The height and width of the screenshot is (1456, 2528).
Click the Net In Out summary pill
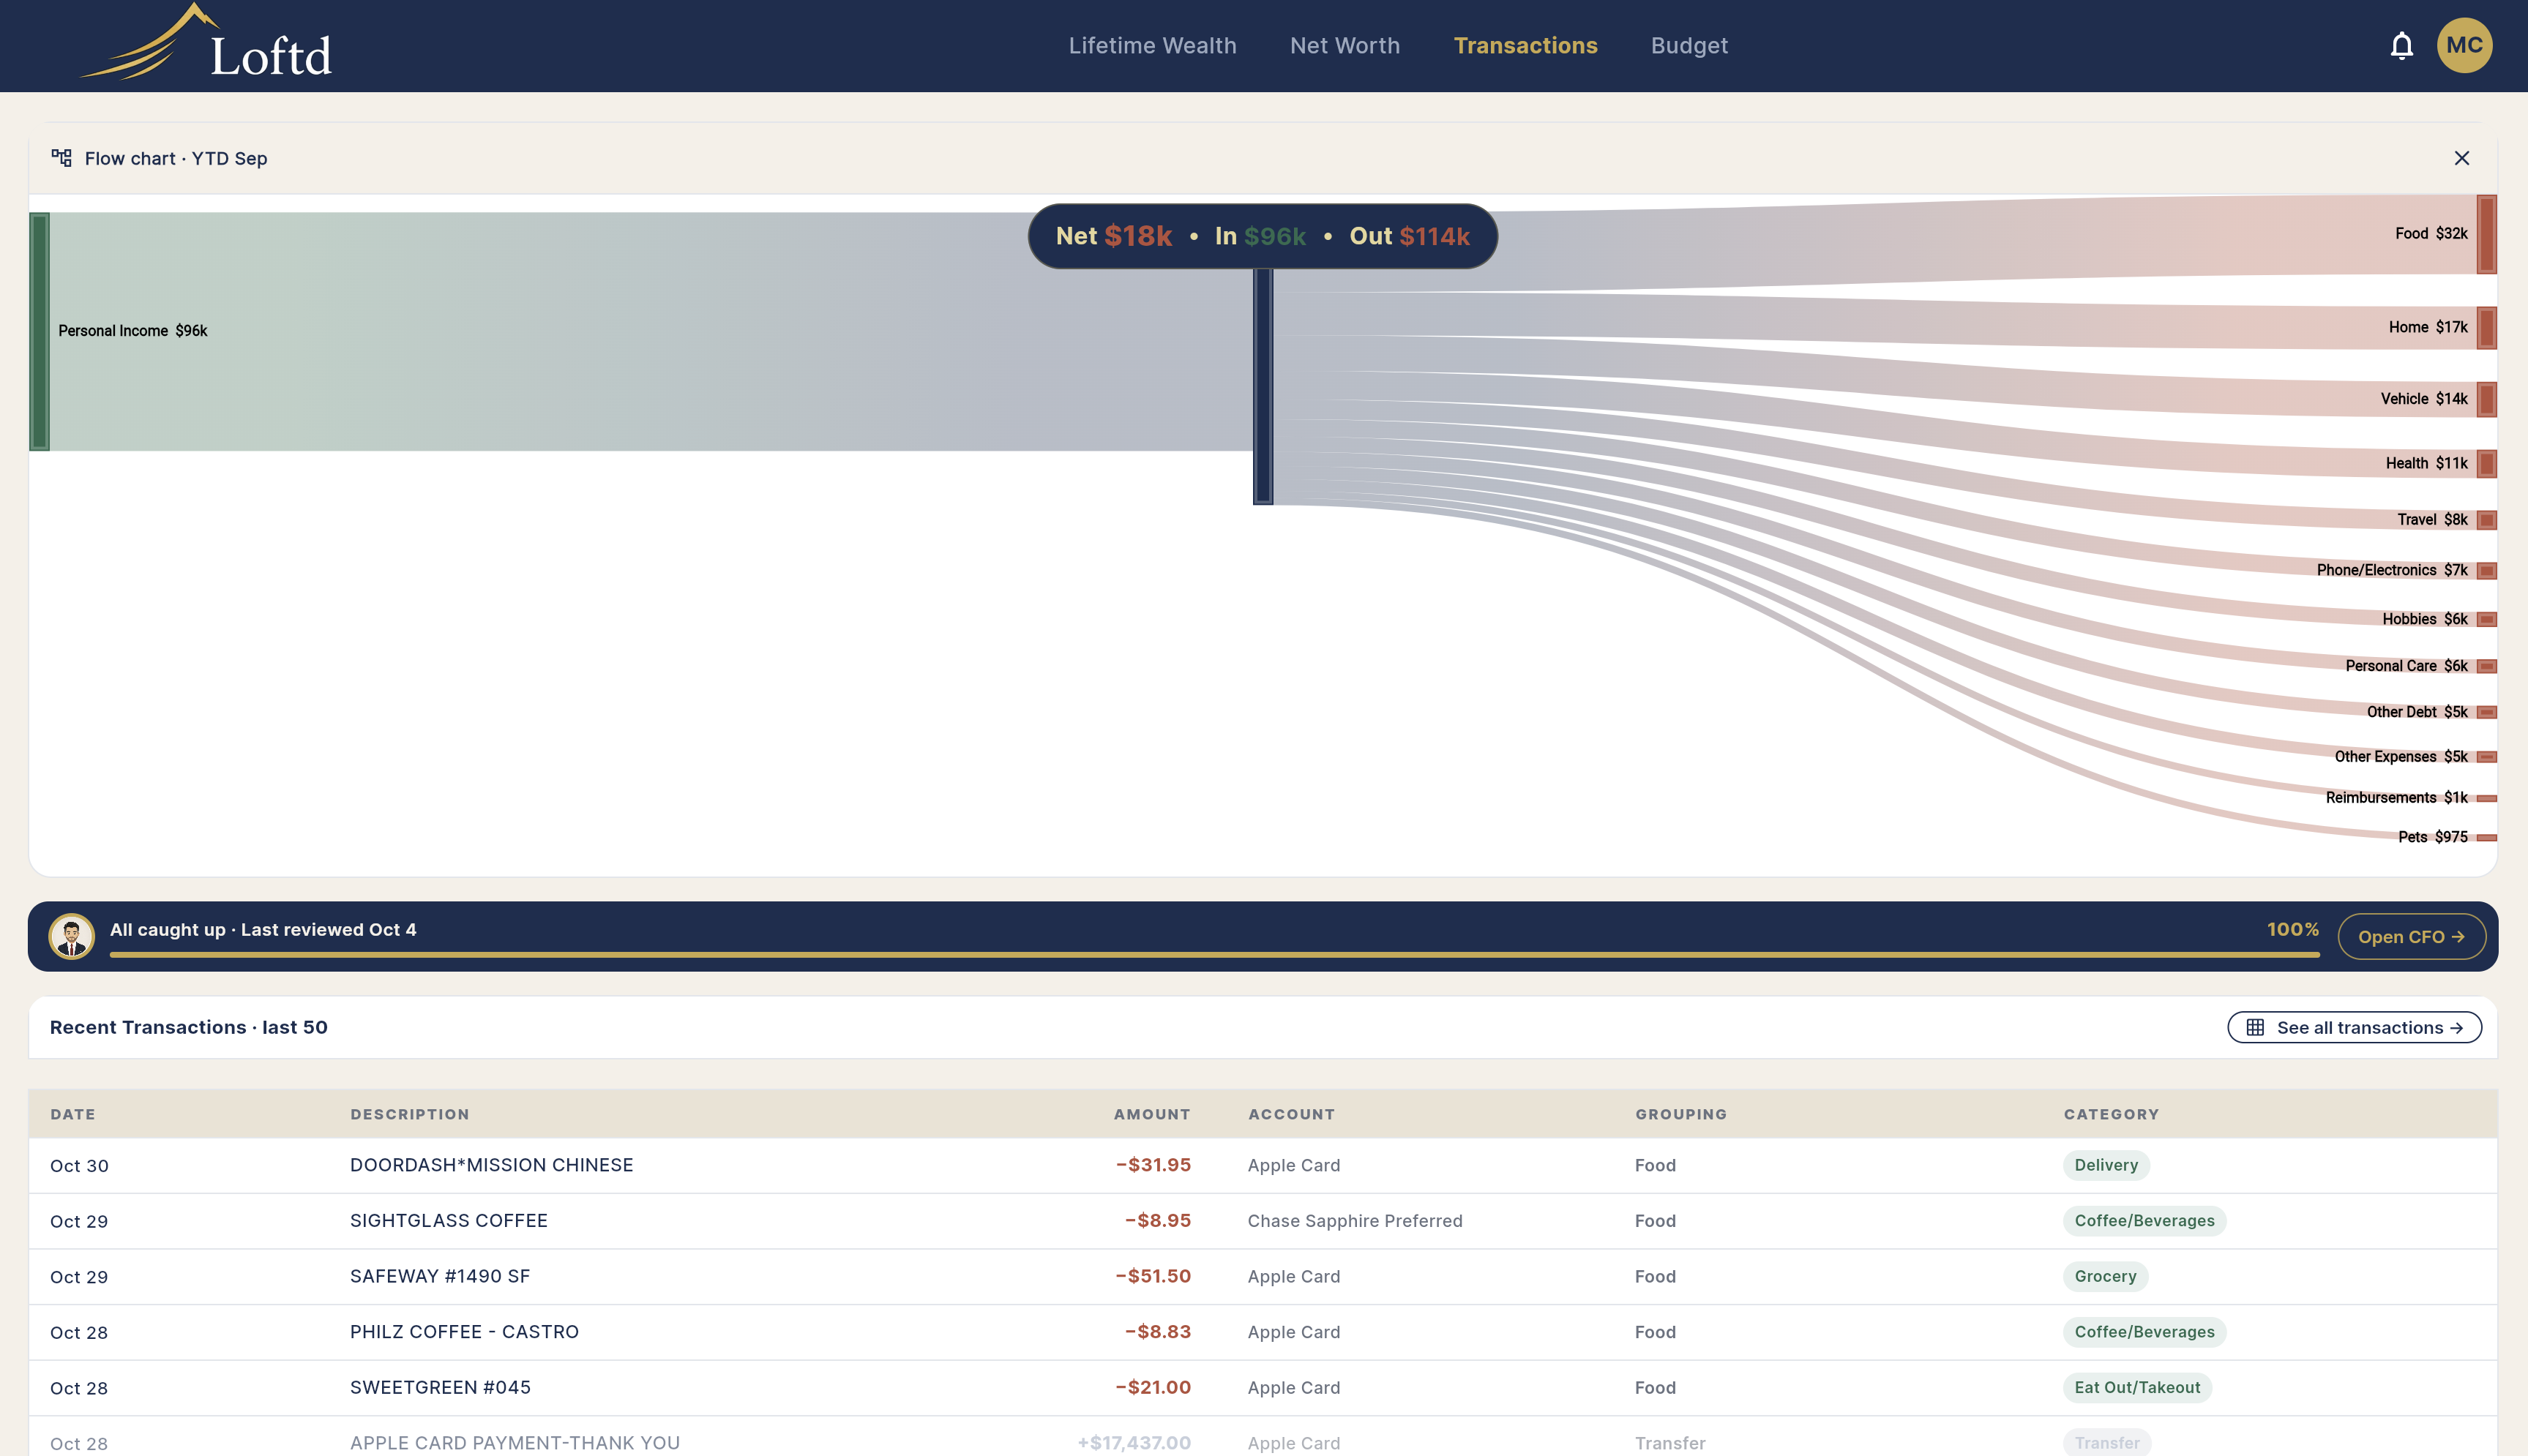(1262, 236)
